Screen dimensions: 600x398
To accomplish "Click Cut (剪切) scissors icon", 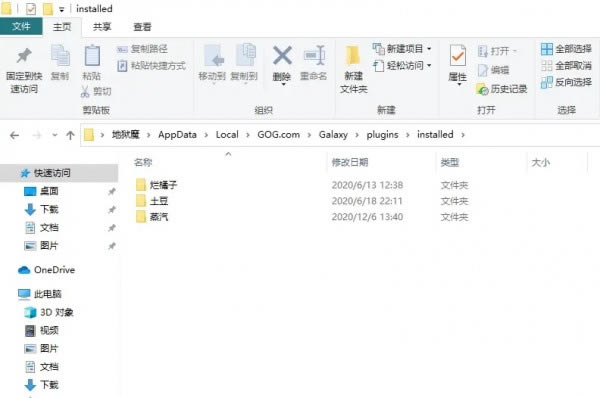I will click(85, 91).
